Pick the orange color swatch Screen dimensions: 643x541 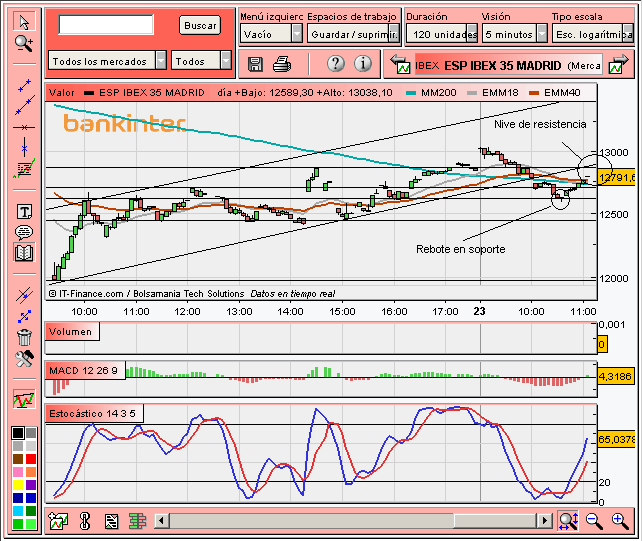click(x=31, y=472)
